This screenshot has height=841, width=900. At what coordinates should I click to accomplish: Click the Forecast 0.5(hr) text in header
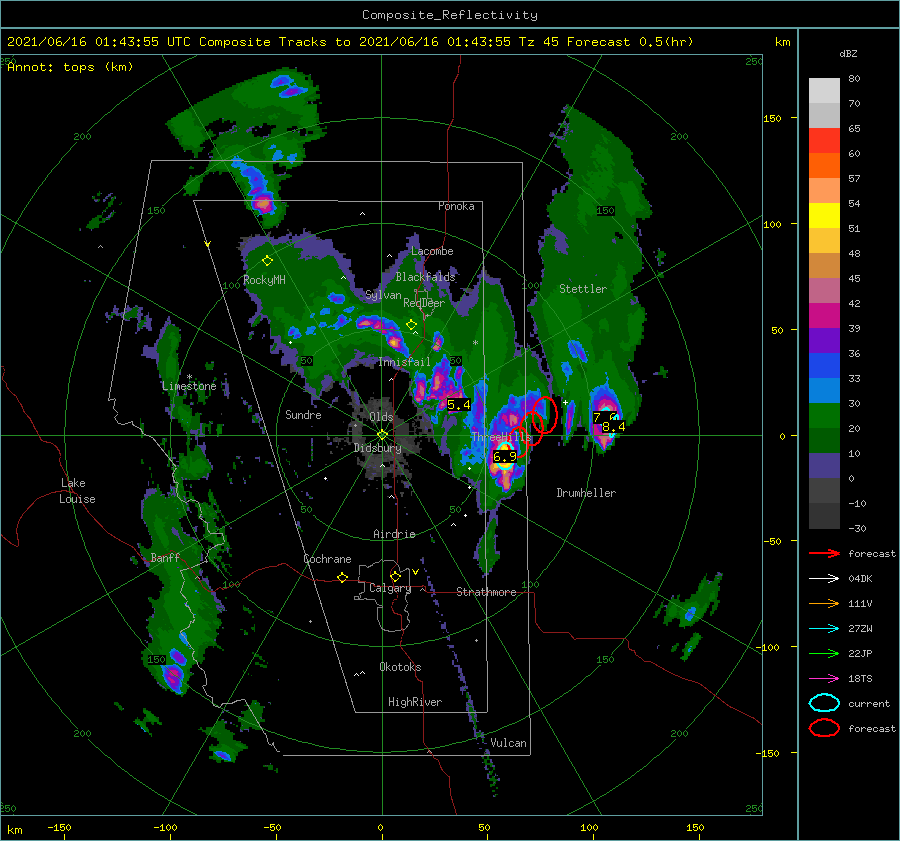(630, 42)
